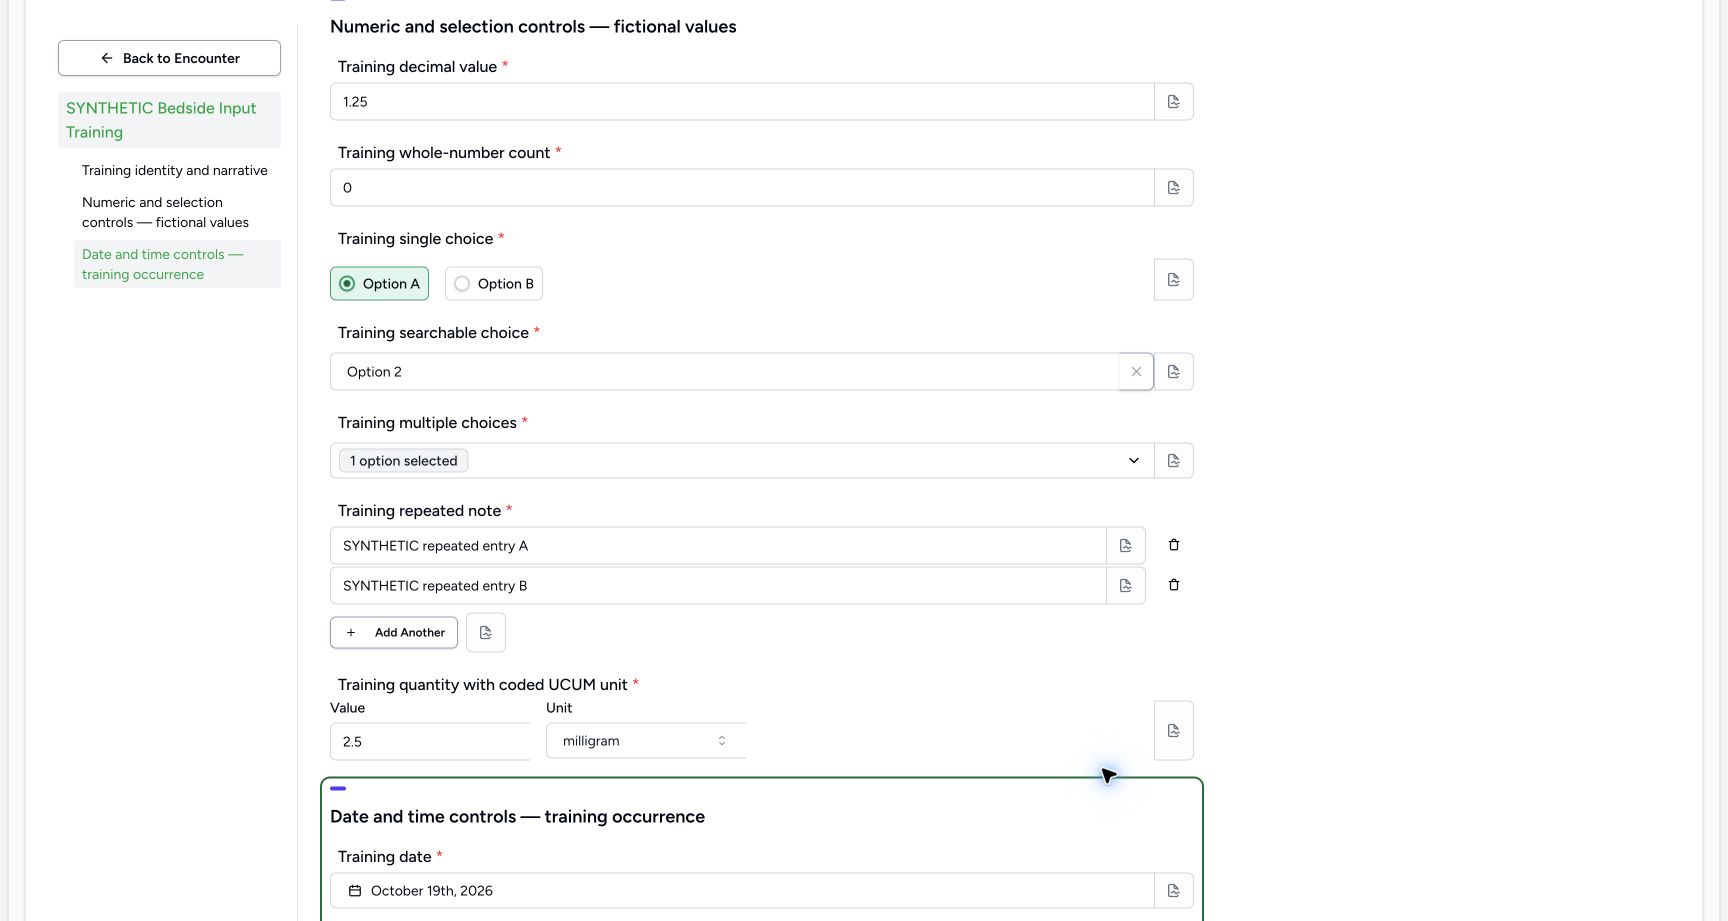Click the Add Another button
The width and height of the screenshot is (1728, 921).
click(394, 633)
